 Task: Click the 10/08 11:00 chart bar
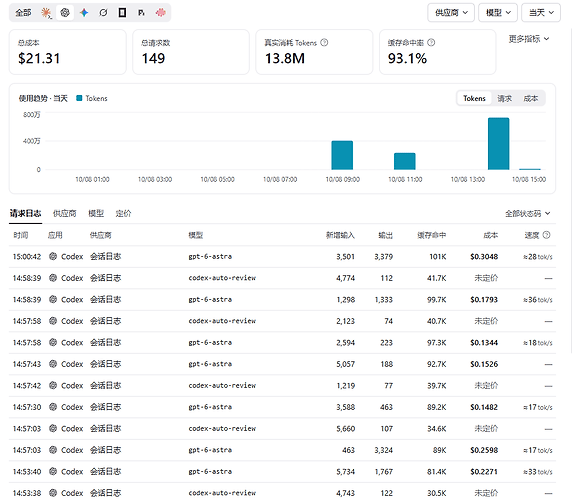[x=405, y=161]
